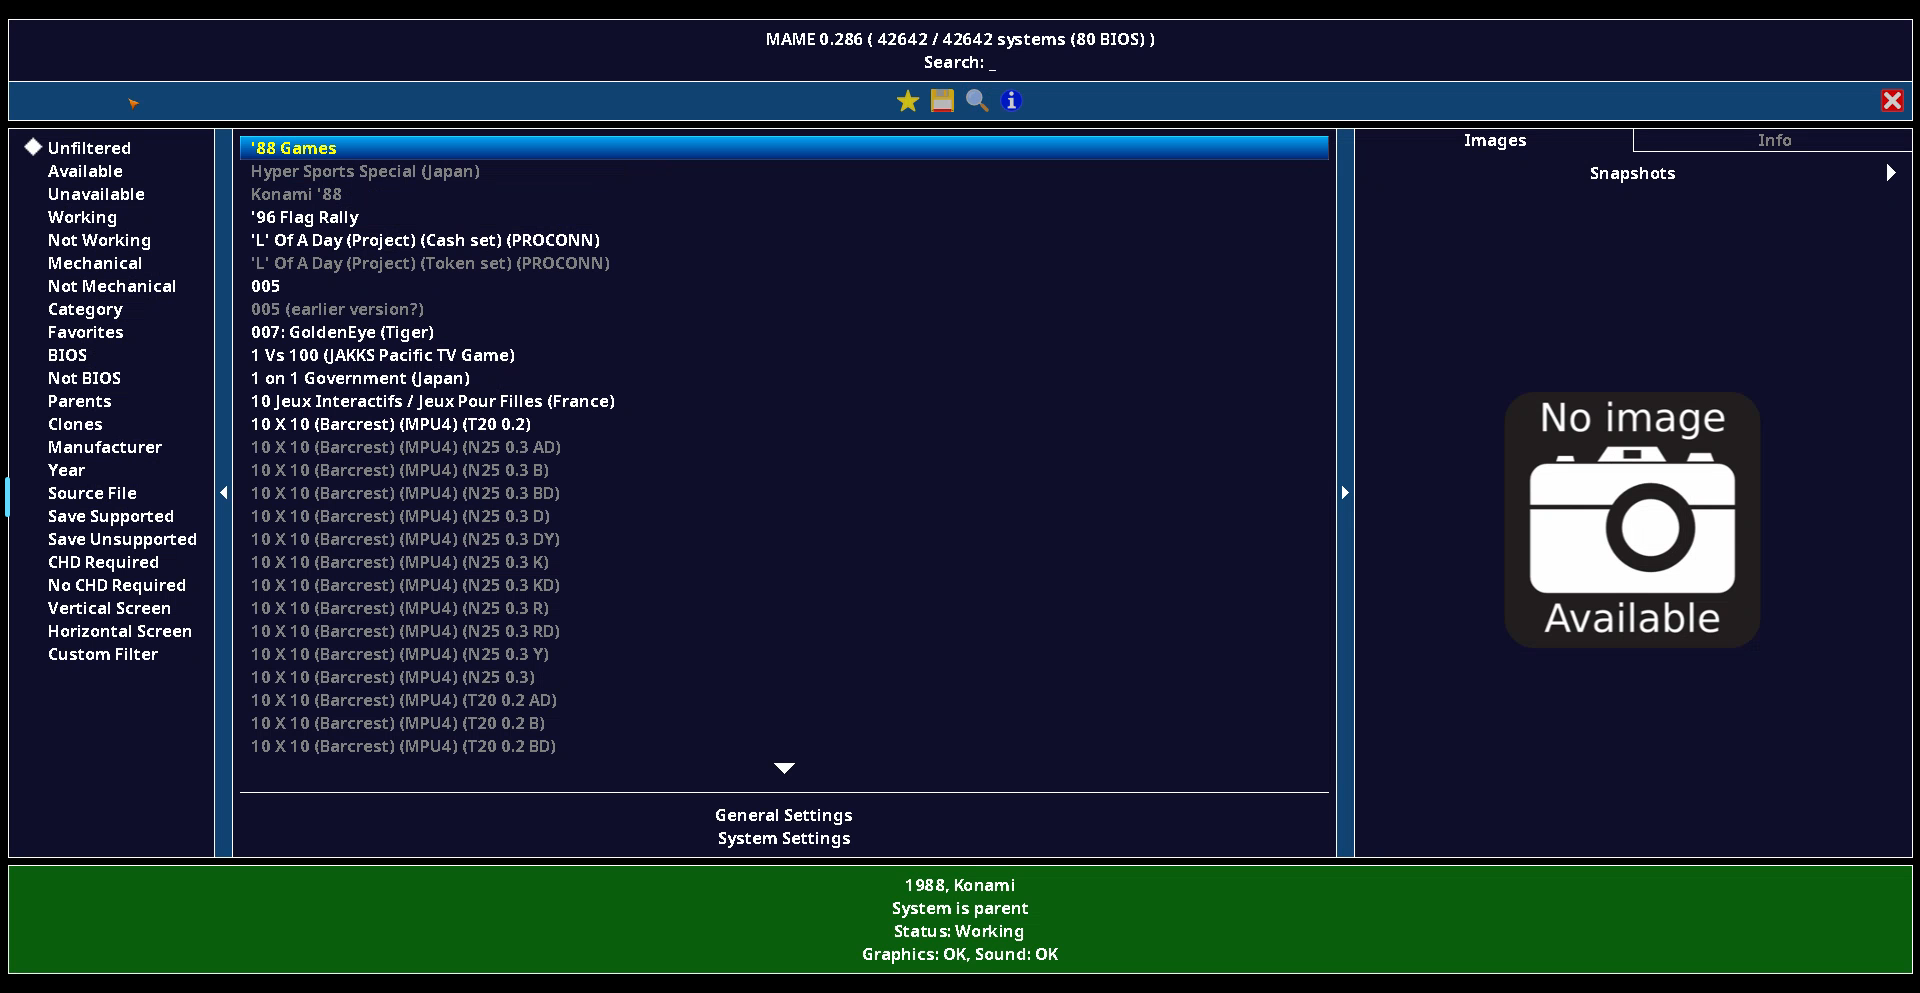Screen dimensions: 1920x993
Task: Select the Unfiltered filter option
Action: (x=89, y=148)
